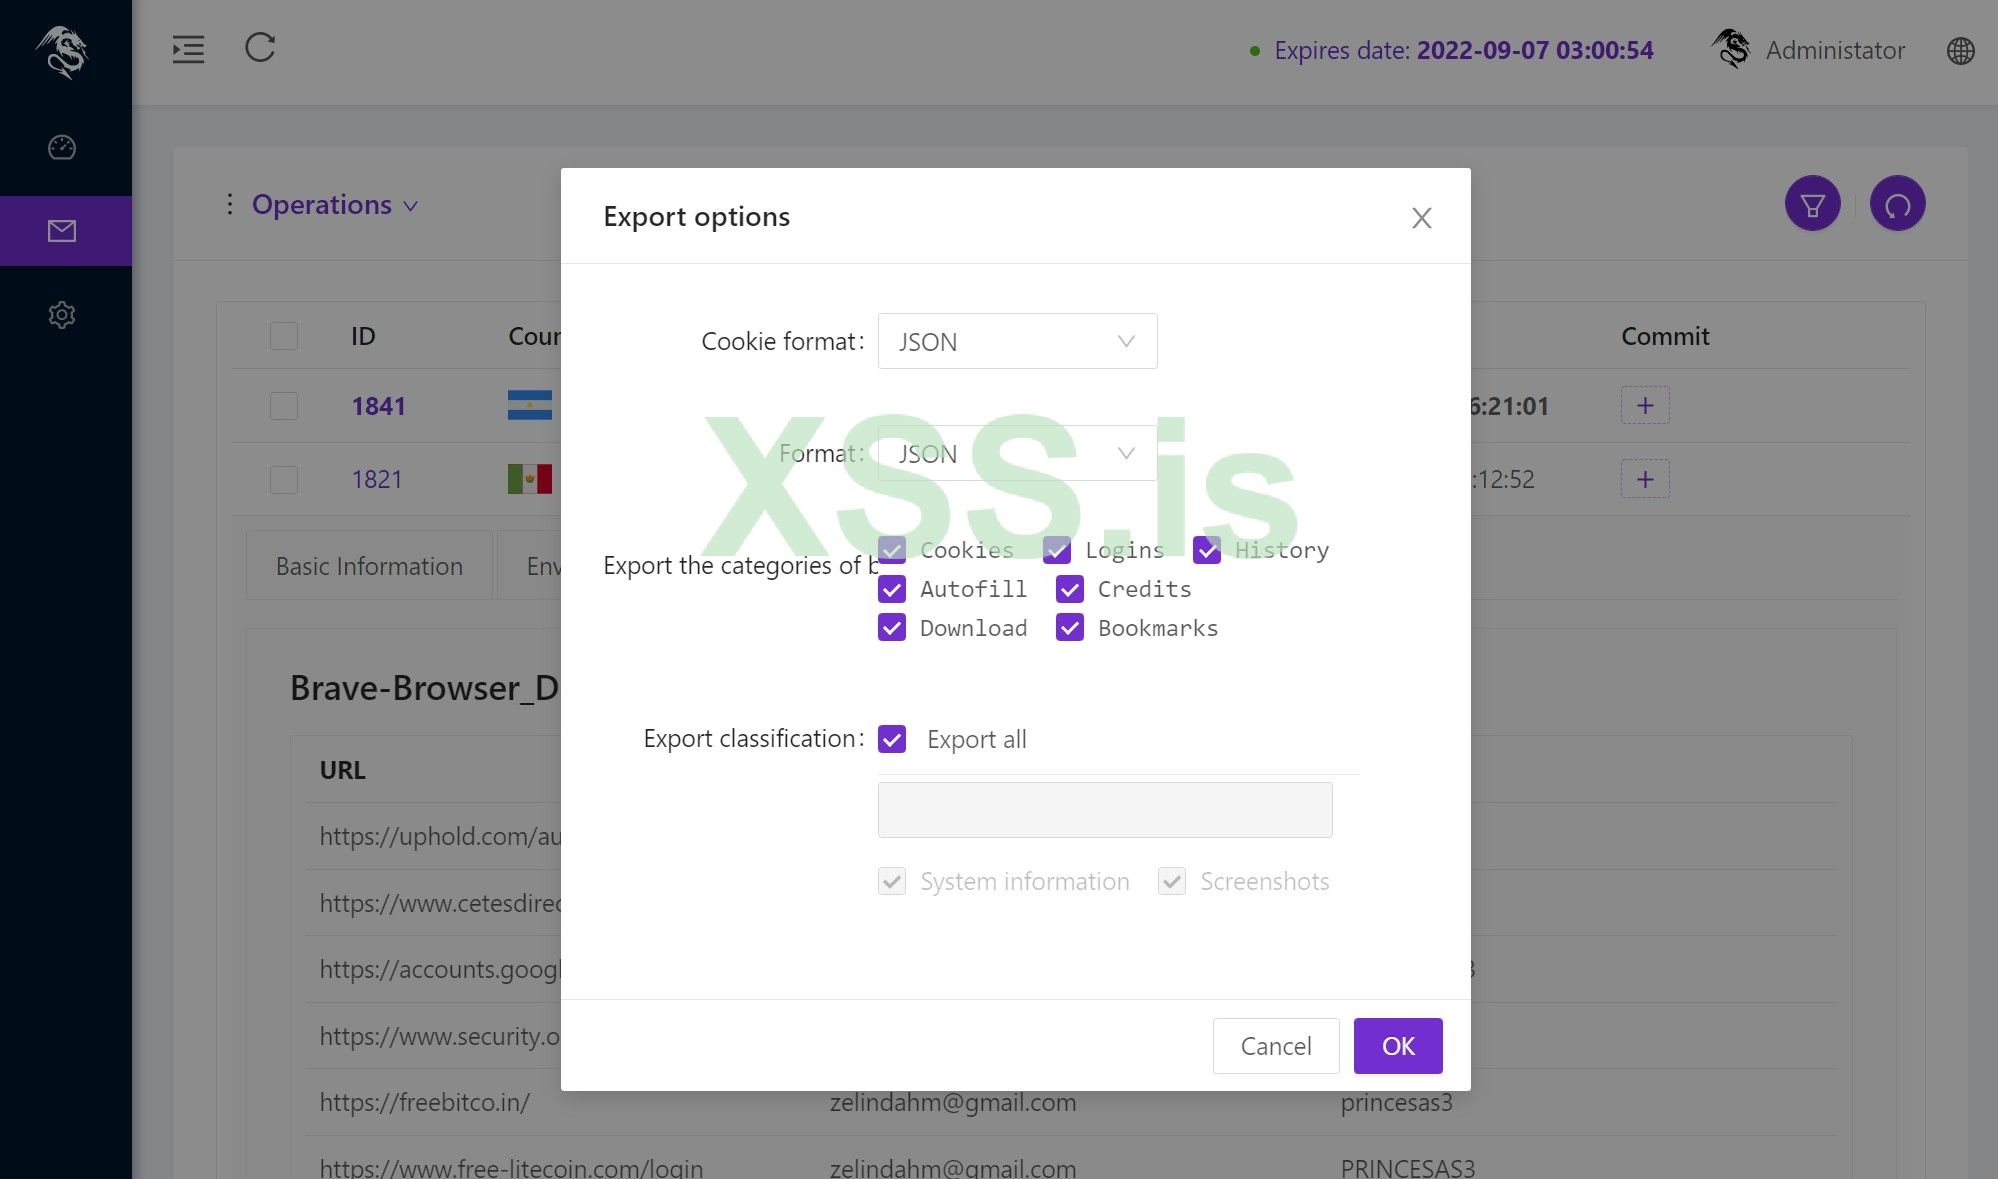Viewport: 1998px width, 1179px height.
Task: Expand the Operations dropdown menu
Action: tap(334, 205)
